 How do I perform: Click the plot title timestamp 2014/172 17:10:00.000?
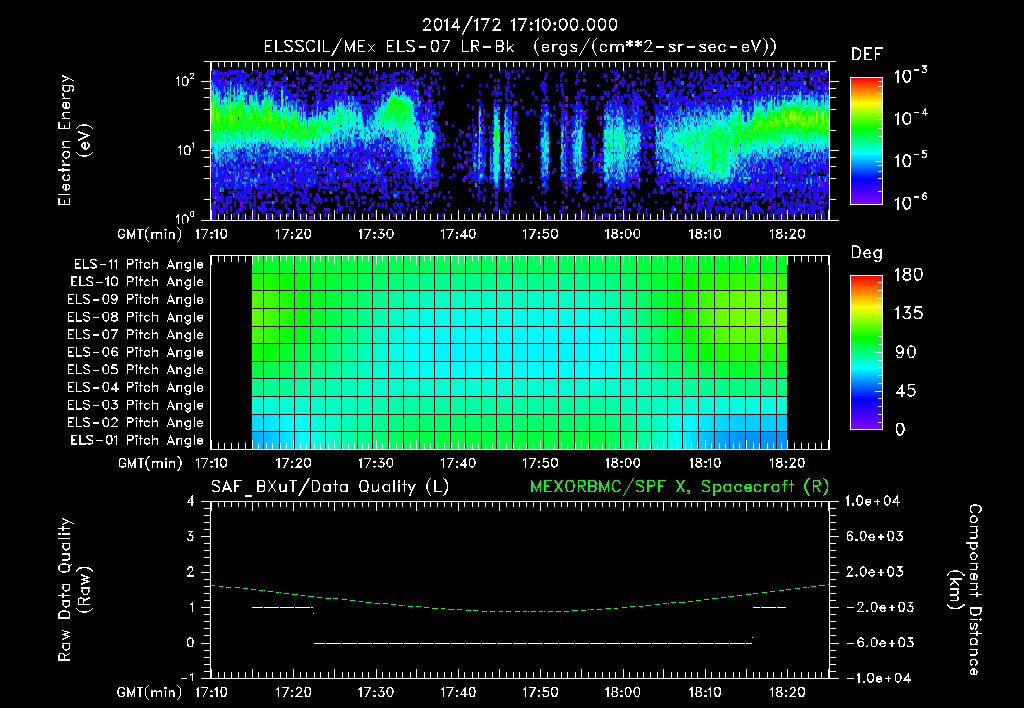520,25
